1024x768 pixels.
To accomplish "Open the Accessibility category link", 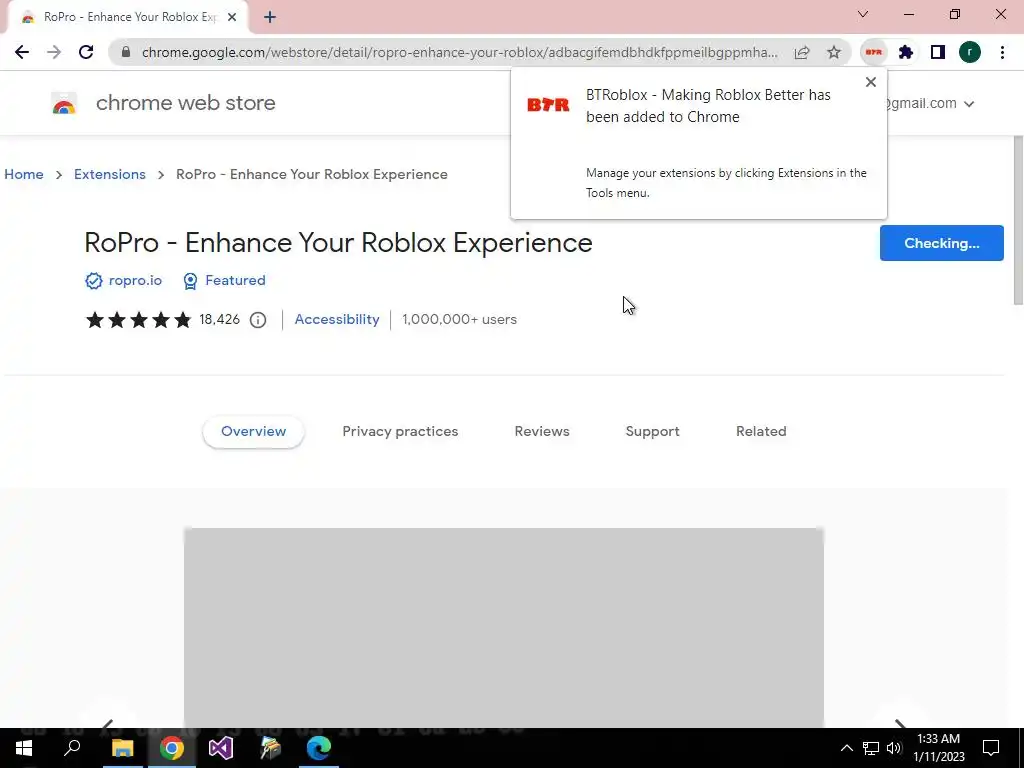I will (x=337, y=319).
